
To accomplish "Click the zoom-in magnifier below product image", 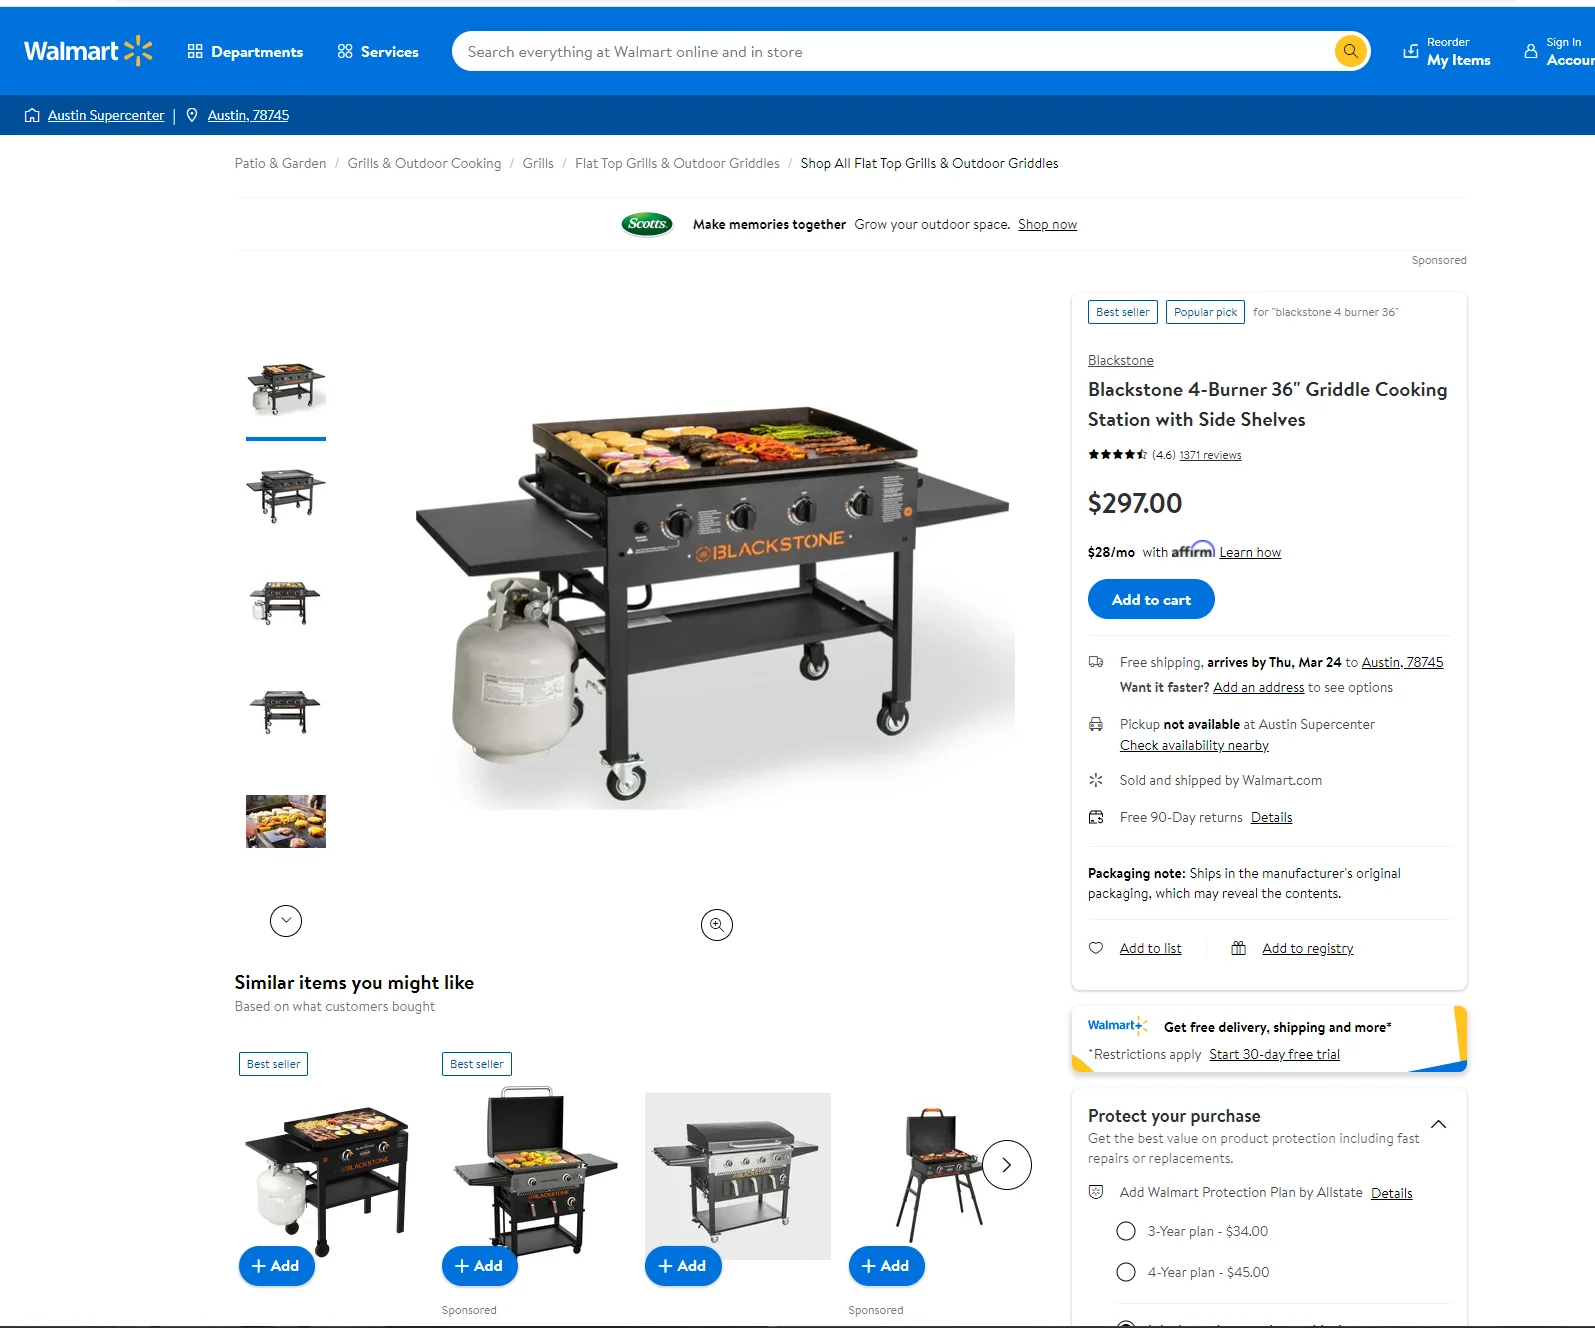I will pos(717,925).
